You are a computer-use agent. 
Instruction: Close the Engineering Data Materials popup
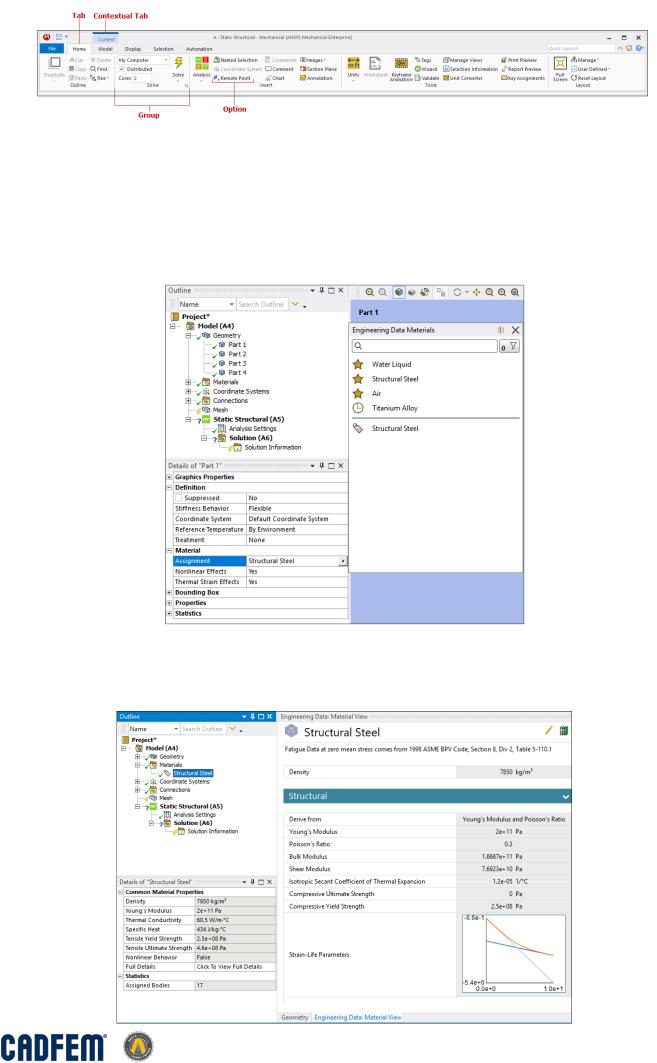point(515,330)
